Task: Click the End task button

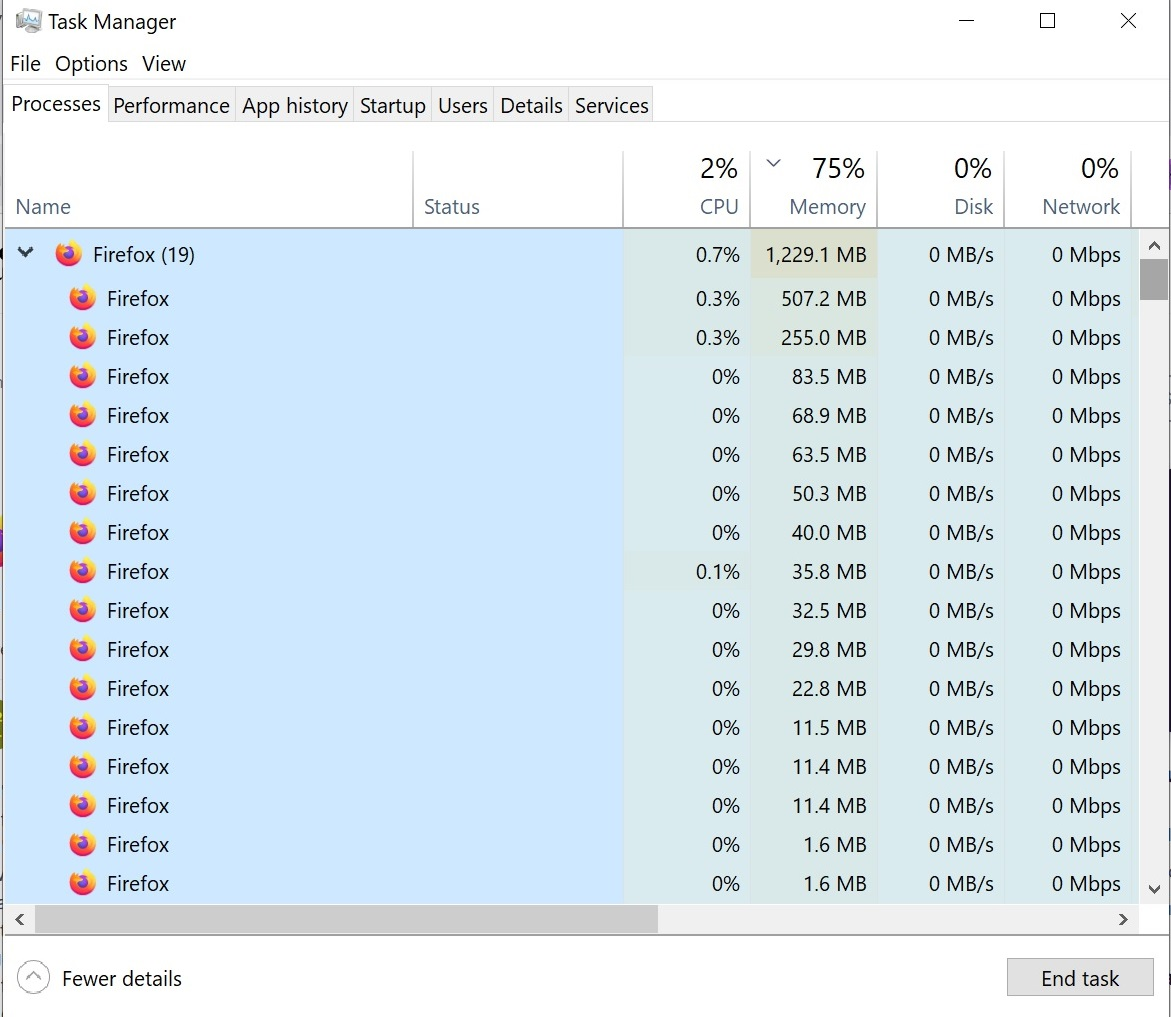Action: click(x=1079, y=978)
